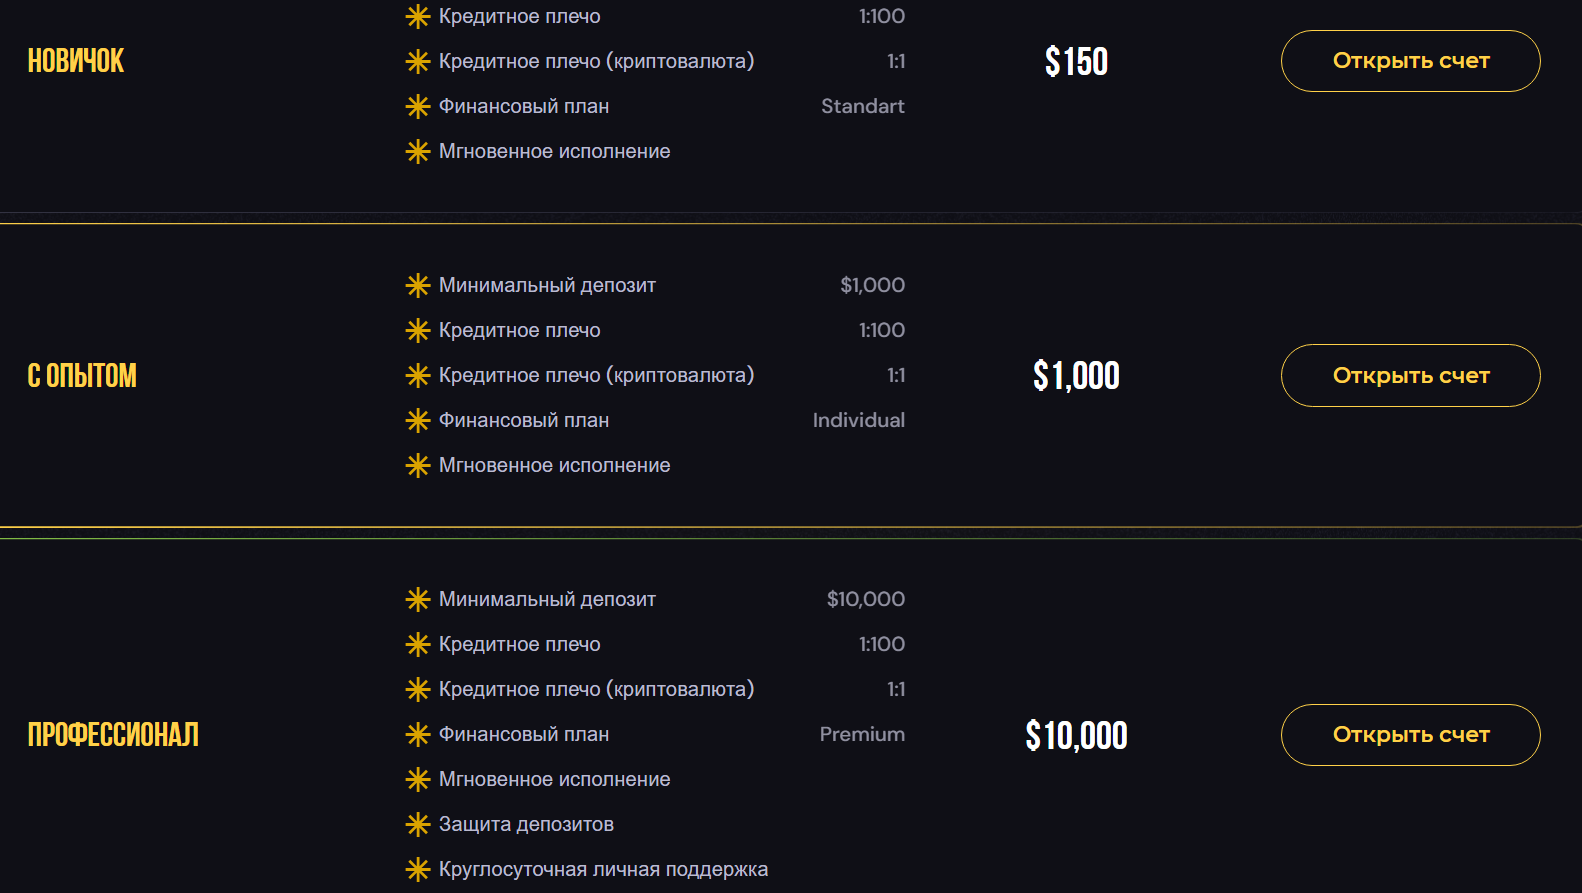Click the $10,000 price heading

[1076, 736]
